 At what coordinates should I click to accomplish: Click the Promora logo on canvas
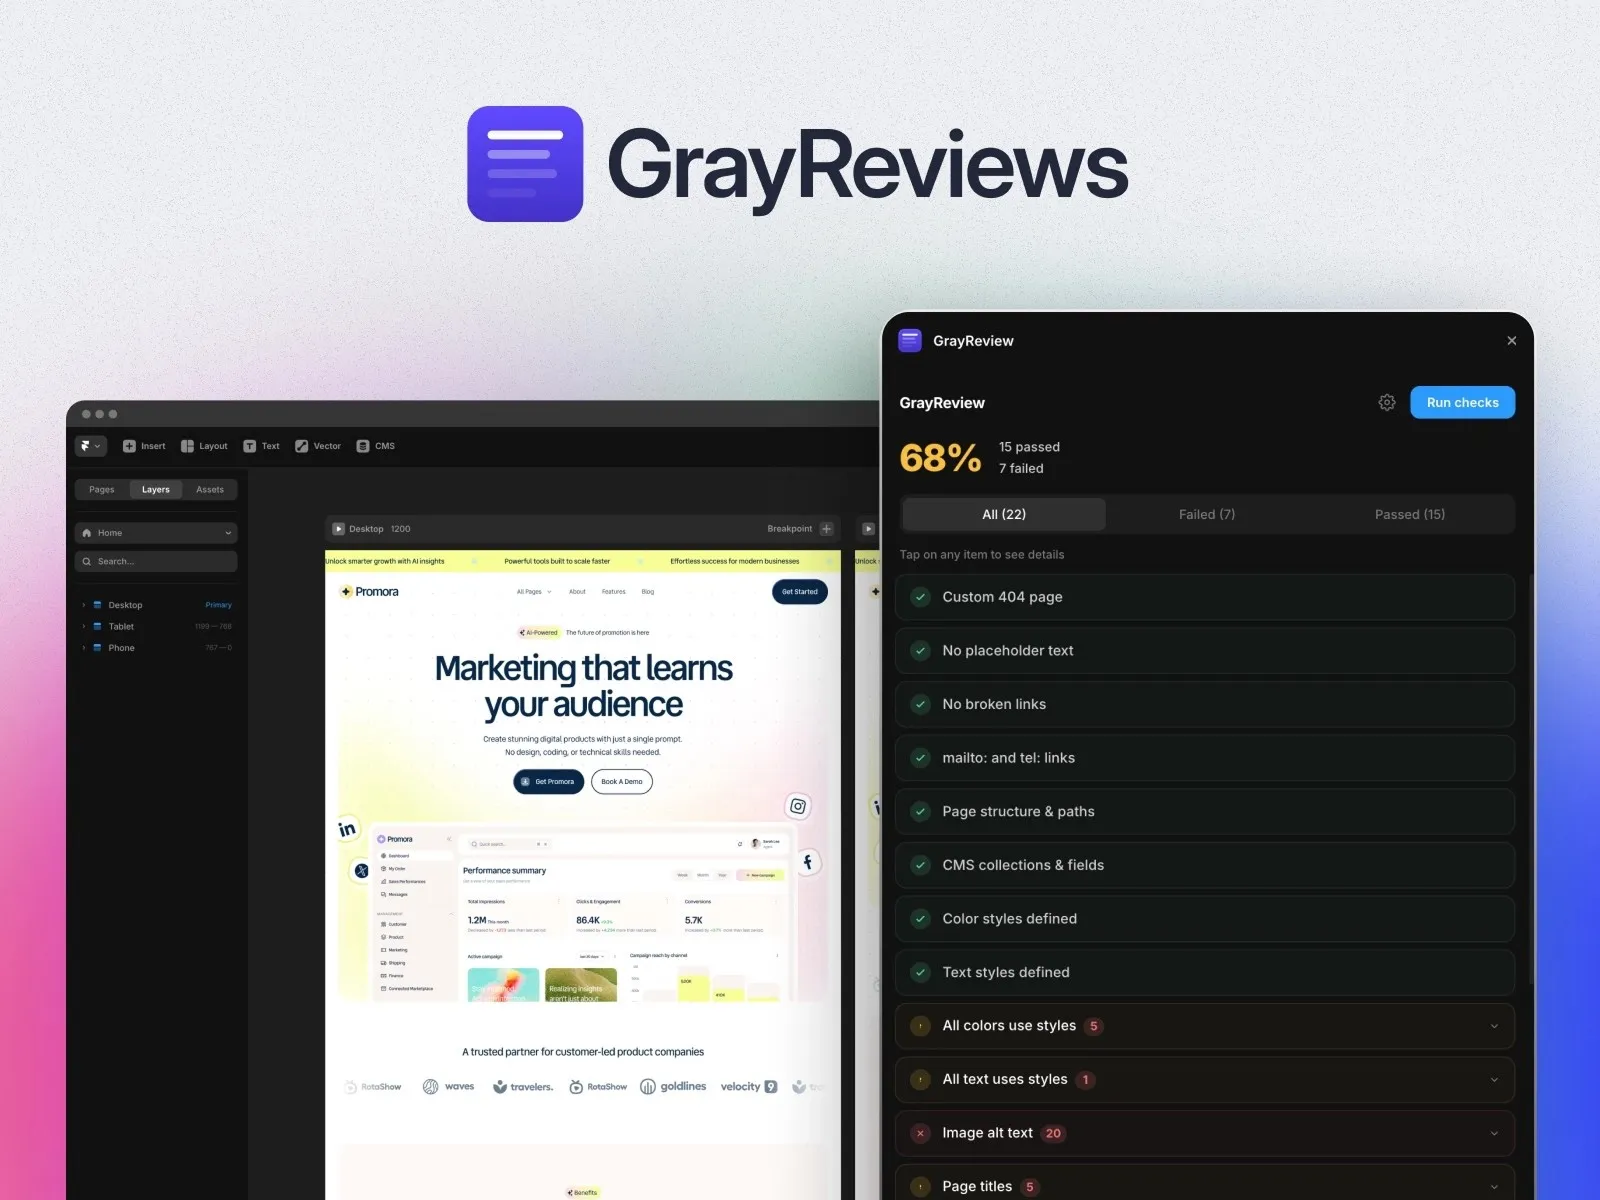369,592
